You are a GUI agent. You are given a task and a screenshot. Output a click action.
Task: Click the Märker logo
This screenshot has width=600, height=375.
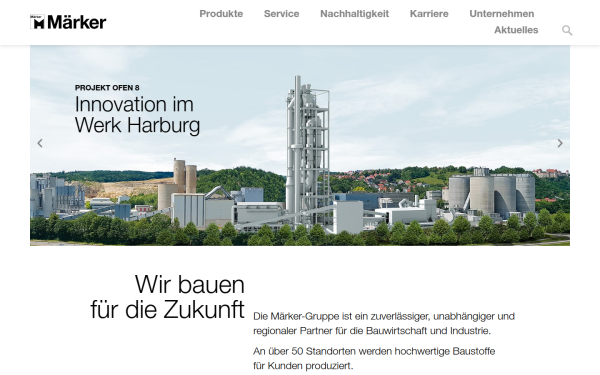point(68,22)
